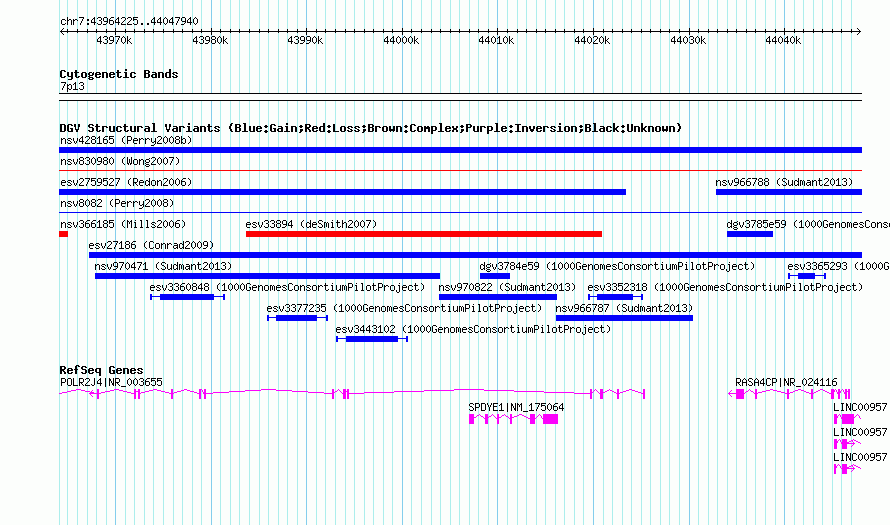This screenshot has height=525, width=890.
Task: Click the esv3377235 variant label
Action: 404,308
